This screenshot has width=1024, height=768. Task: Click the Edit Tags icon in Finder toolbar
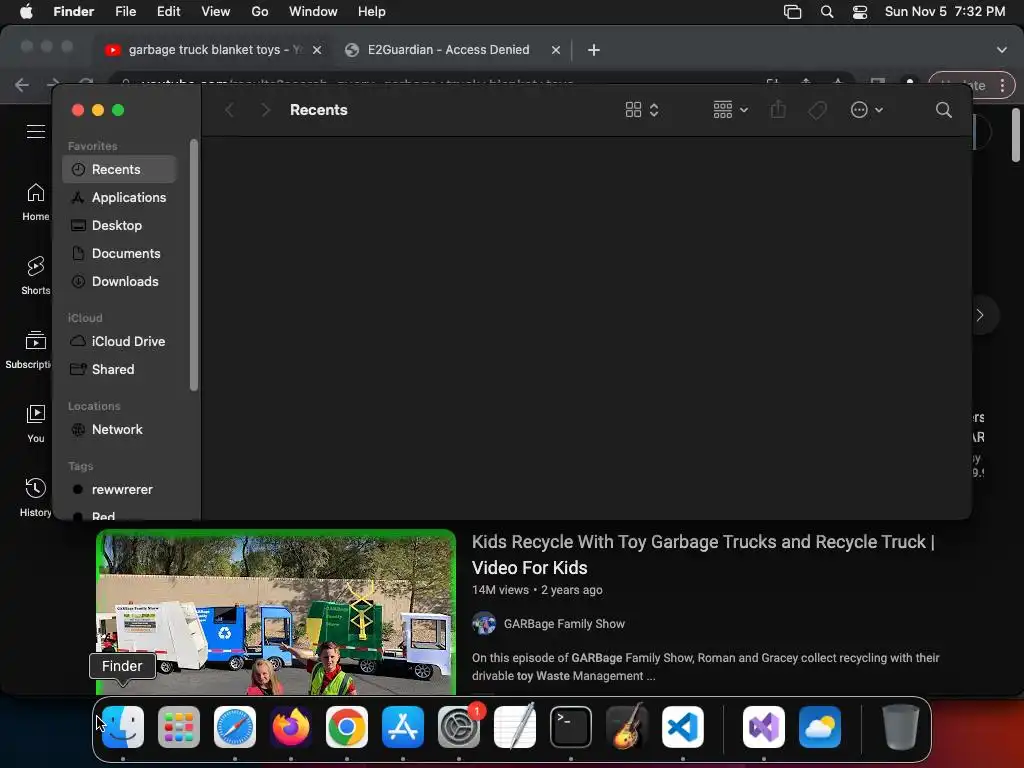(x=817, y=110)
